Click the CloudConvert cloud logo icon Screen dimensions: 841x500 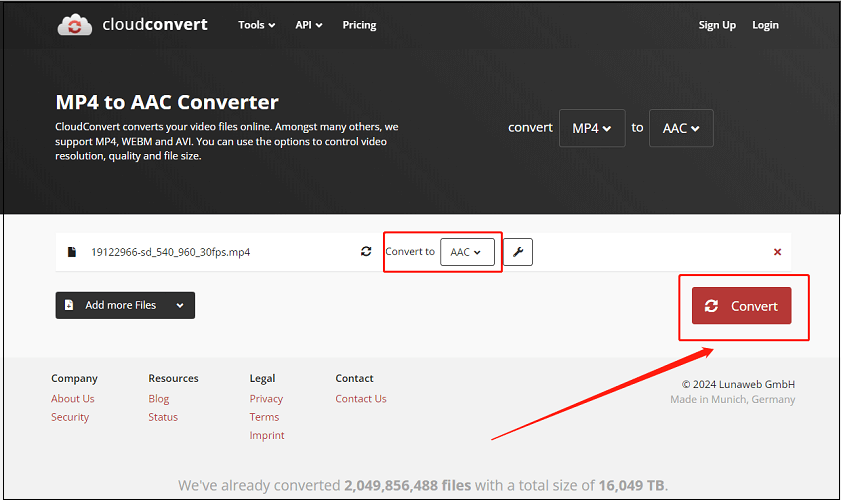[75, 25]
